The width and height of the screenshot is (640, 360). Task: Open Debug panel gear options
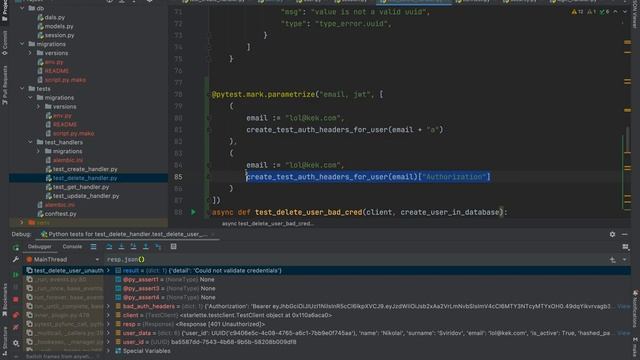(x=612, y=234)
